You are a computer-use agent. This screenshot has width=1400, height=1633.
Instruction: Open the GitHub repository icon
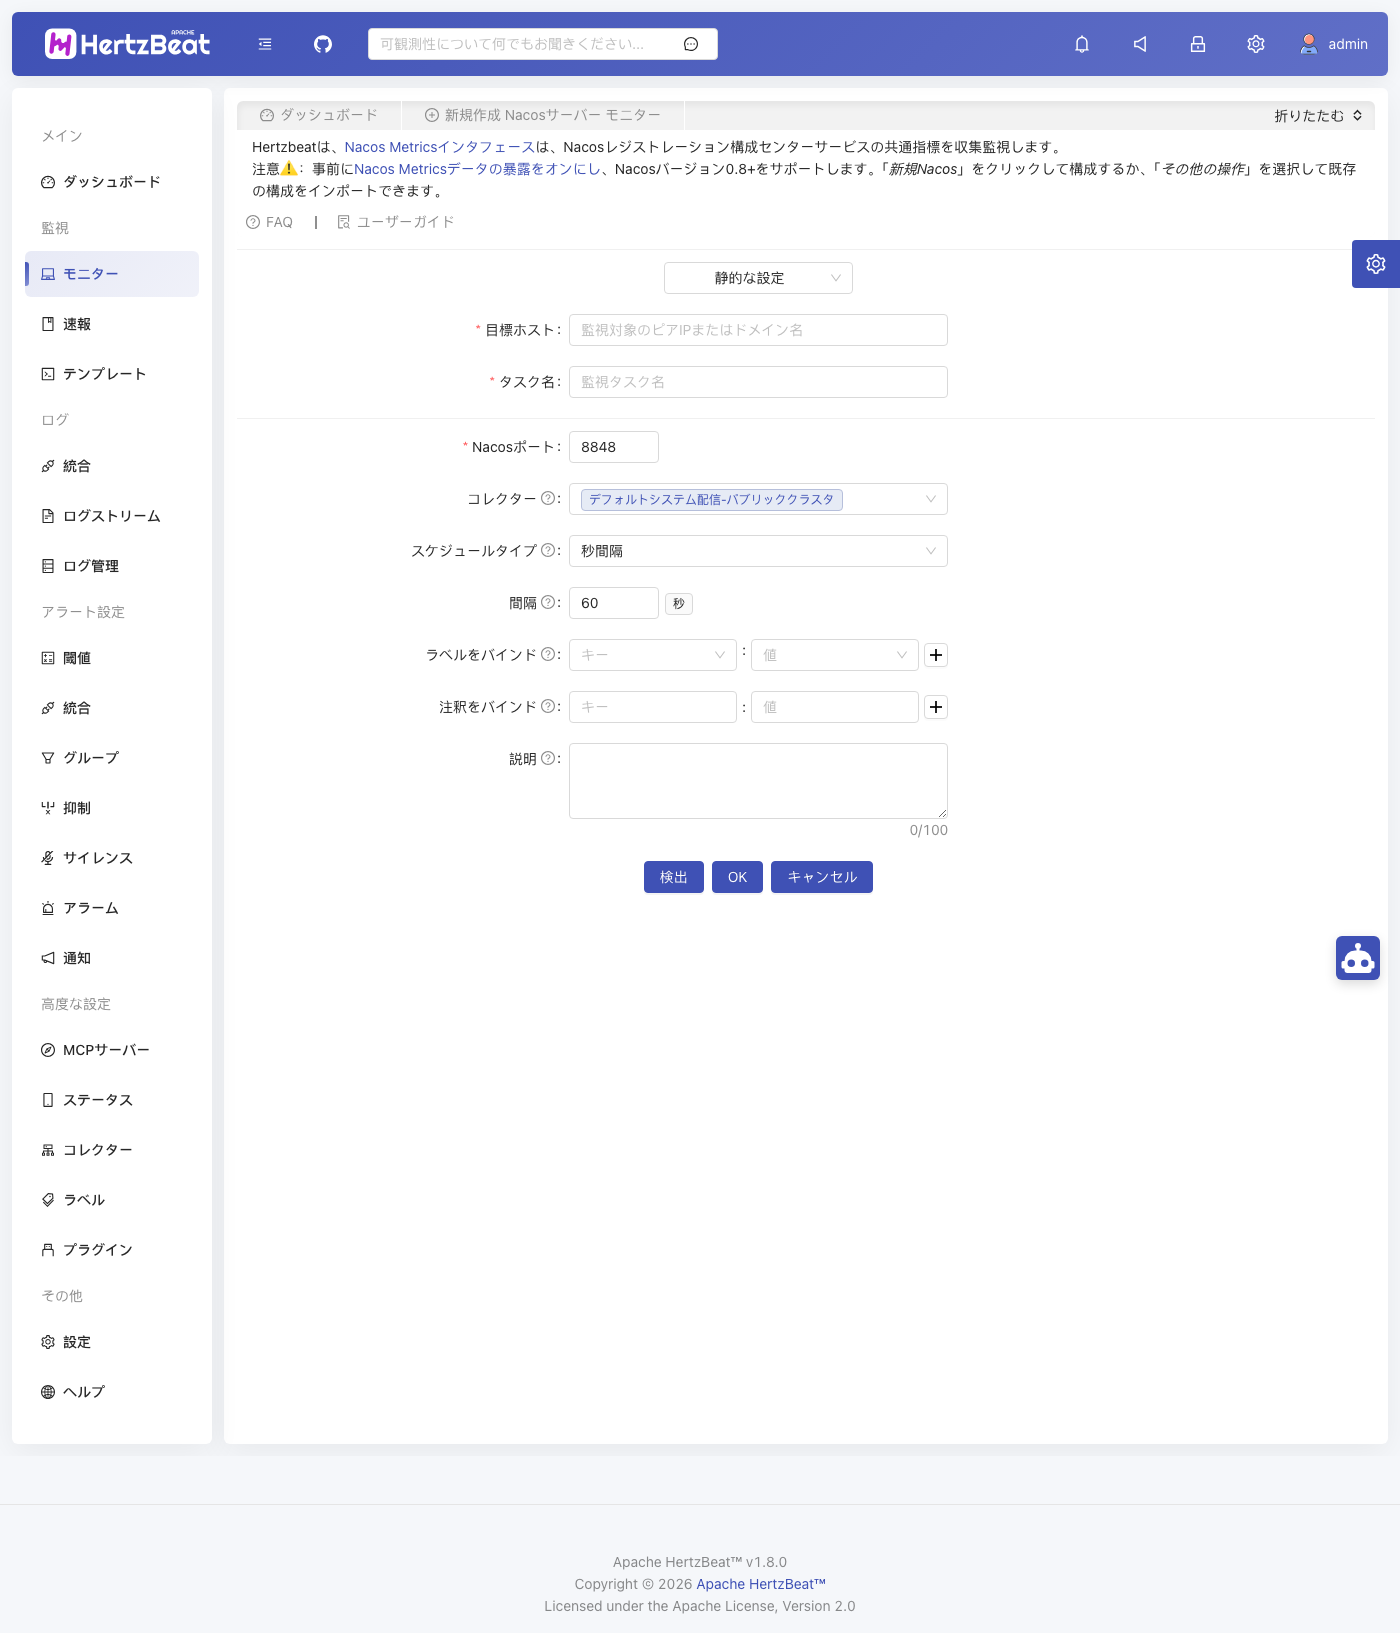[323, 44]
